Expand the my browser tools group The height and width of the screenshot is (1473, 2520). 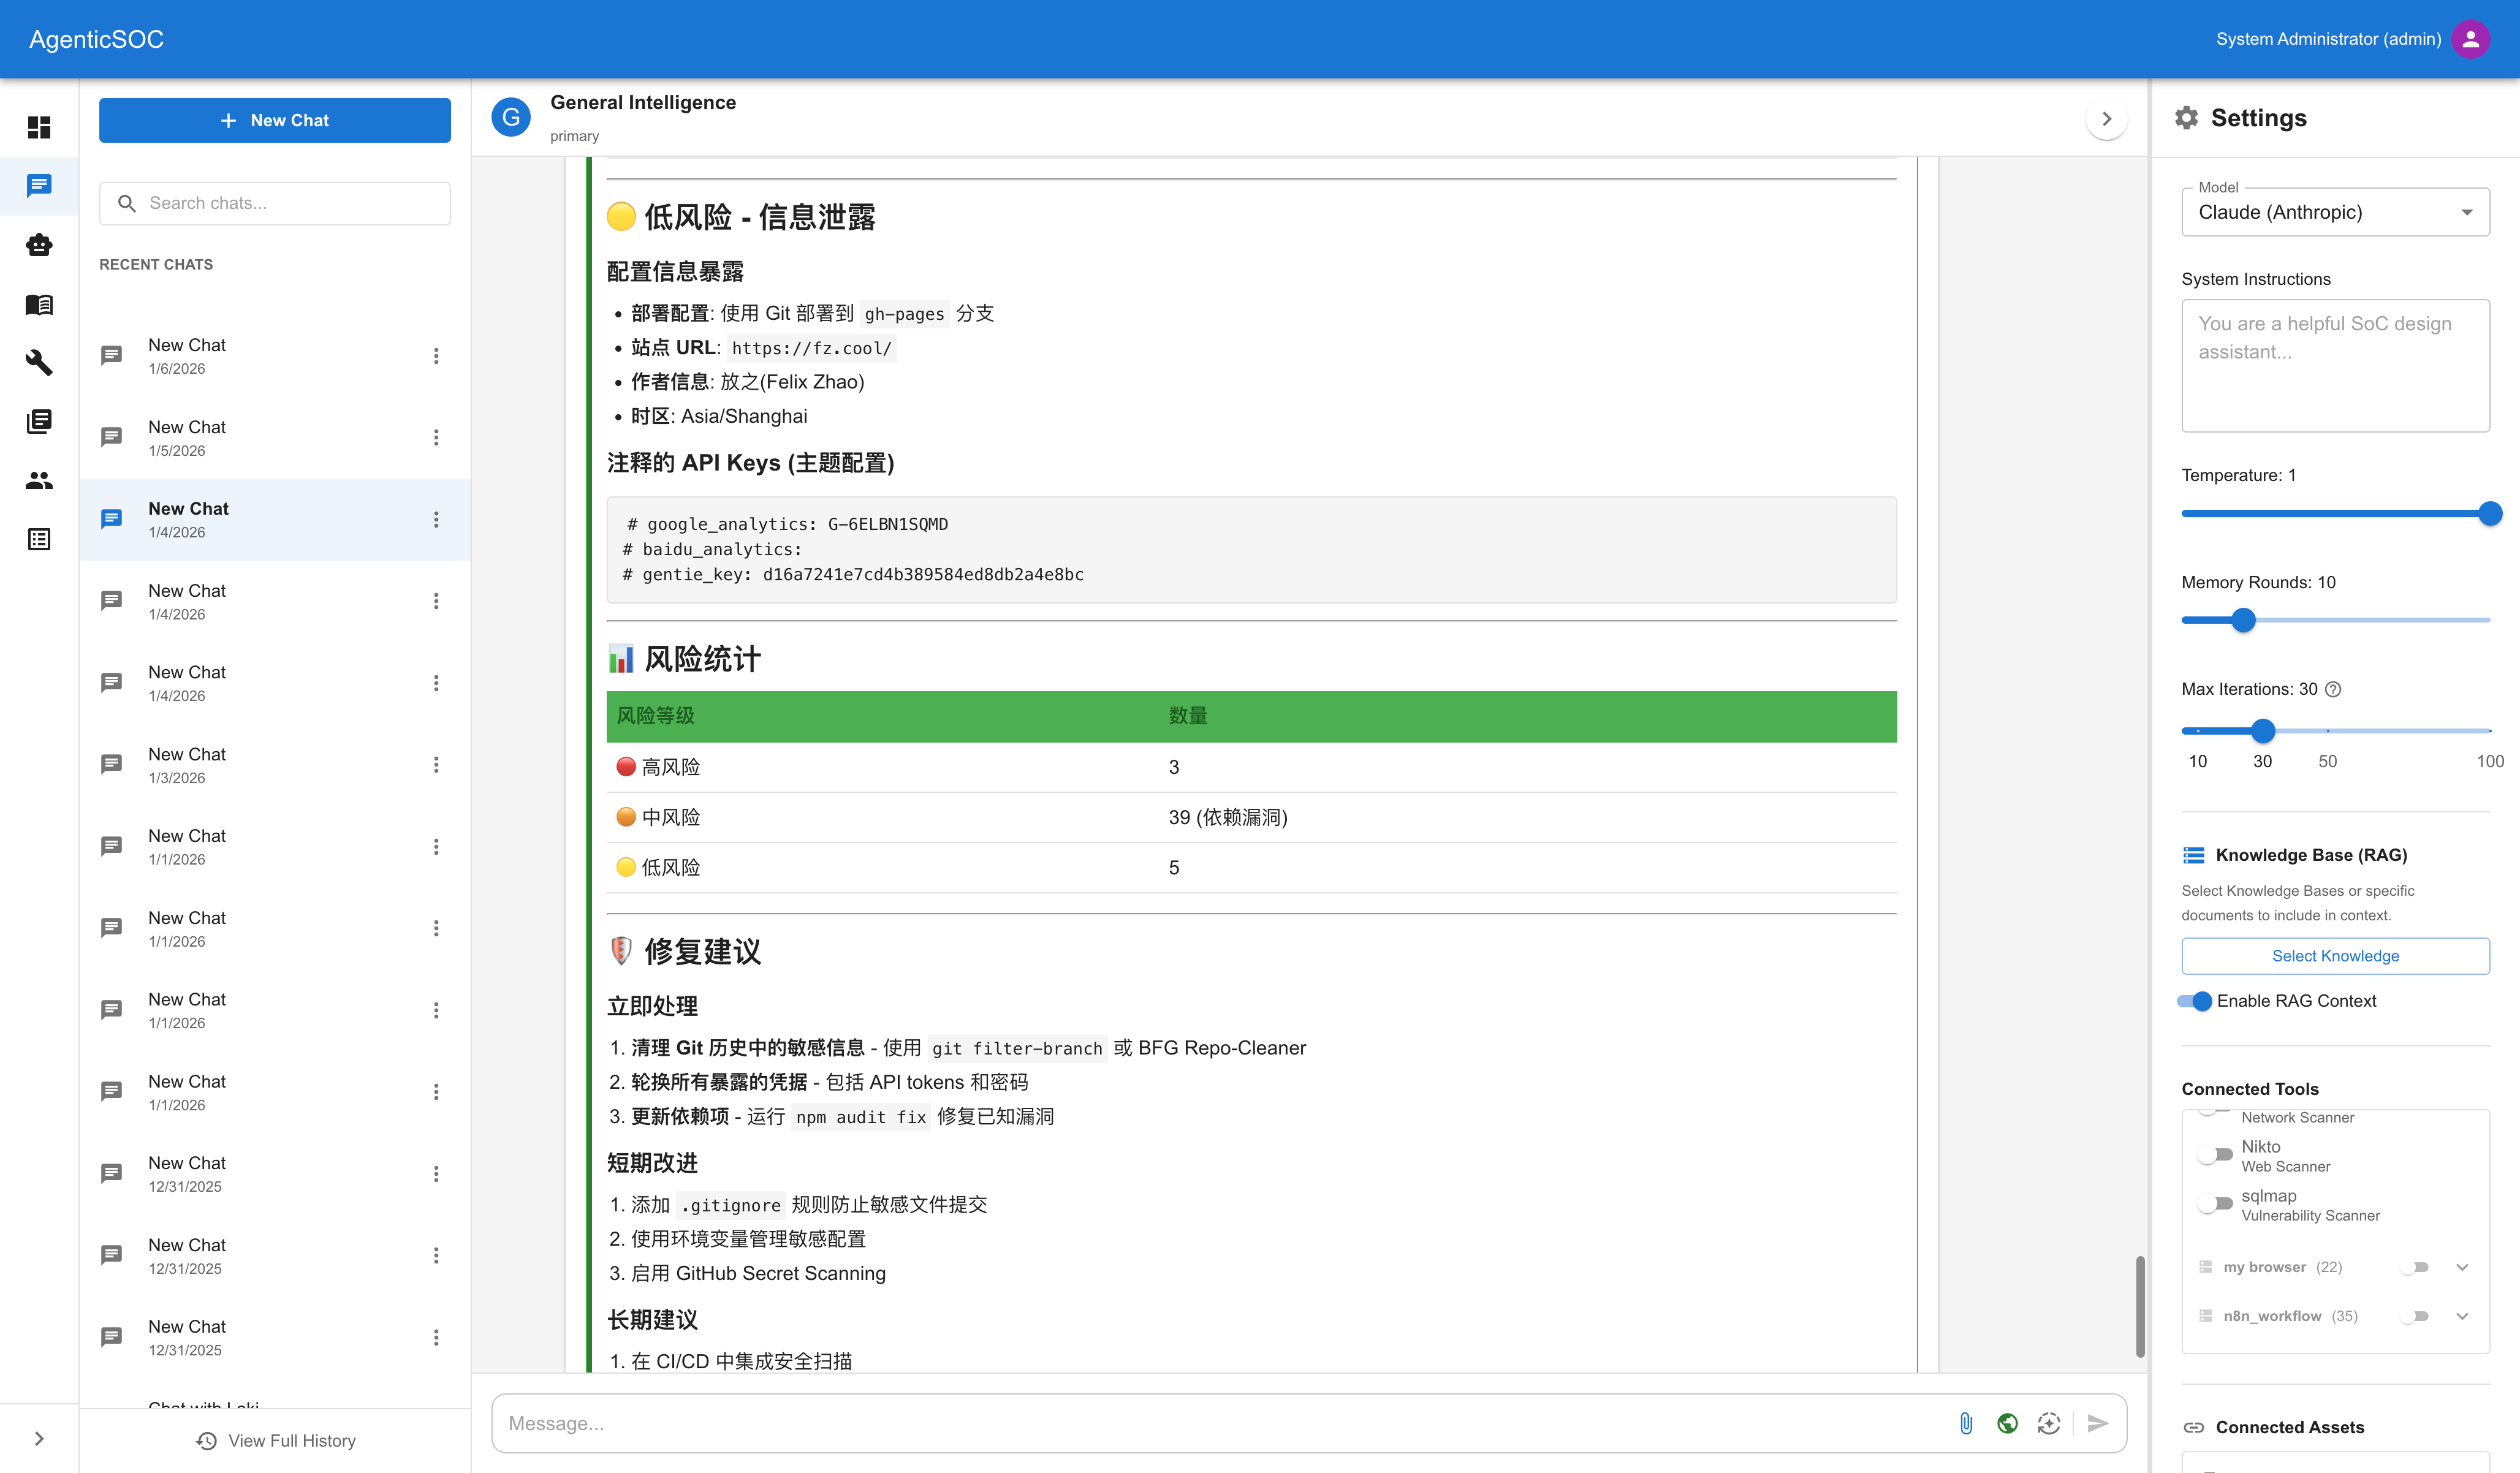click(x=2462, y=1267)
